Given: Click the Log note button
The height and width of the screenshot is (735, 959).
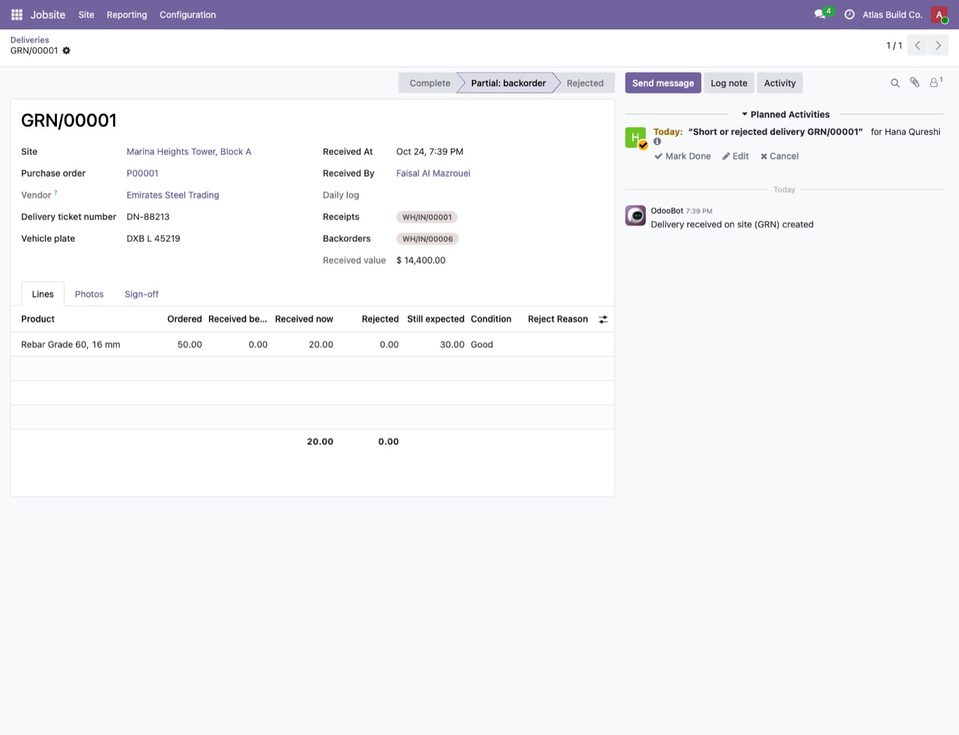Looking at the screenshot, I should click(x=728, y=83).
